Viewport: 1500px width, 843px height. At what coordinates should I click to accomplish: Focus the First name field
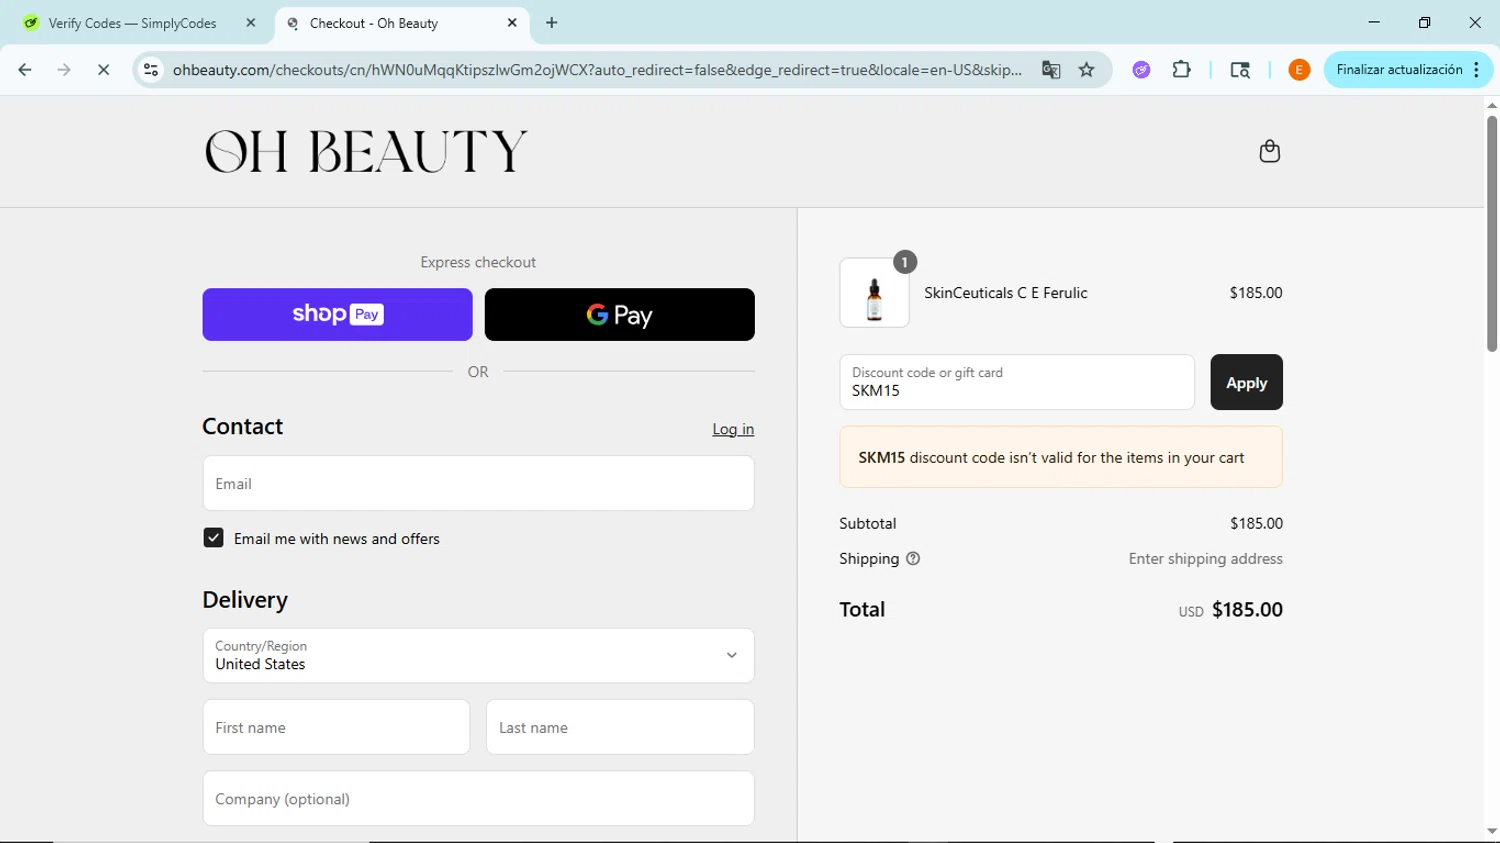[x=336, y=727]
